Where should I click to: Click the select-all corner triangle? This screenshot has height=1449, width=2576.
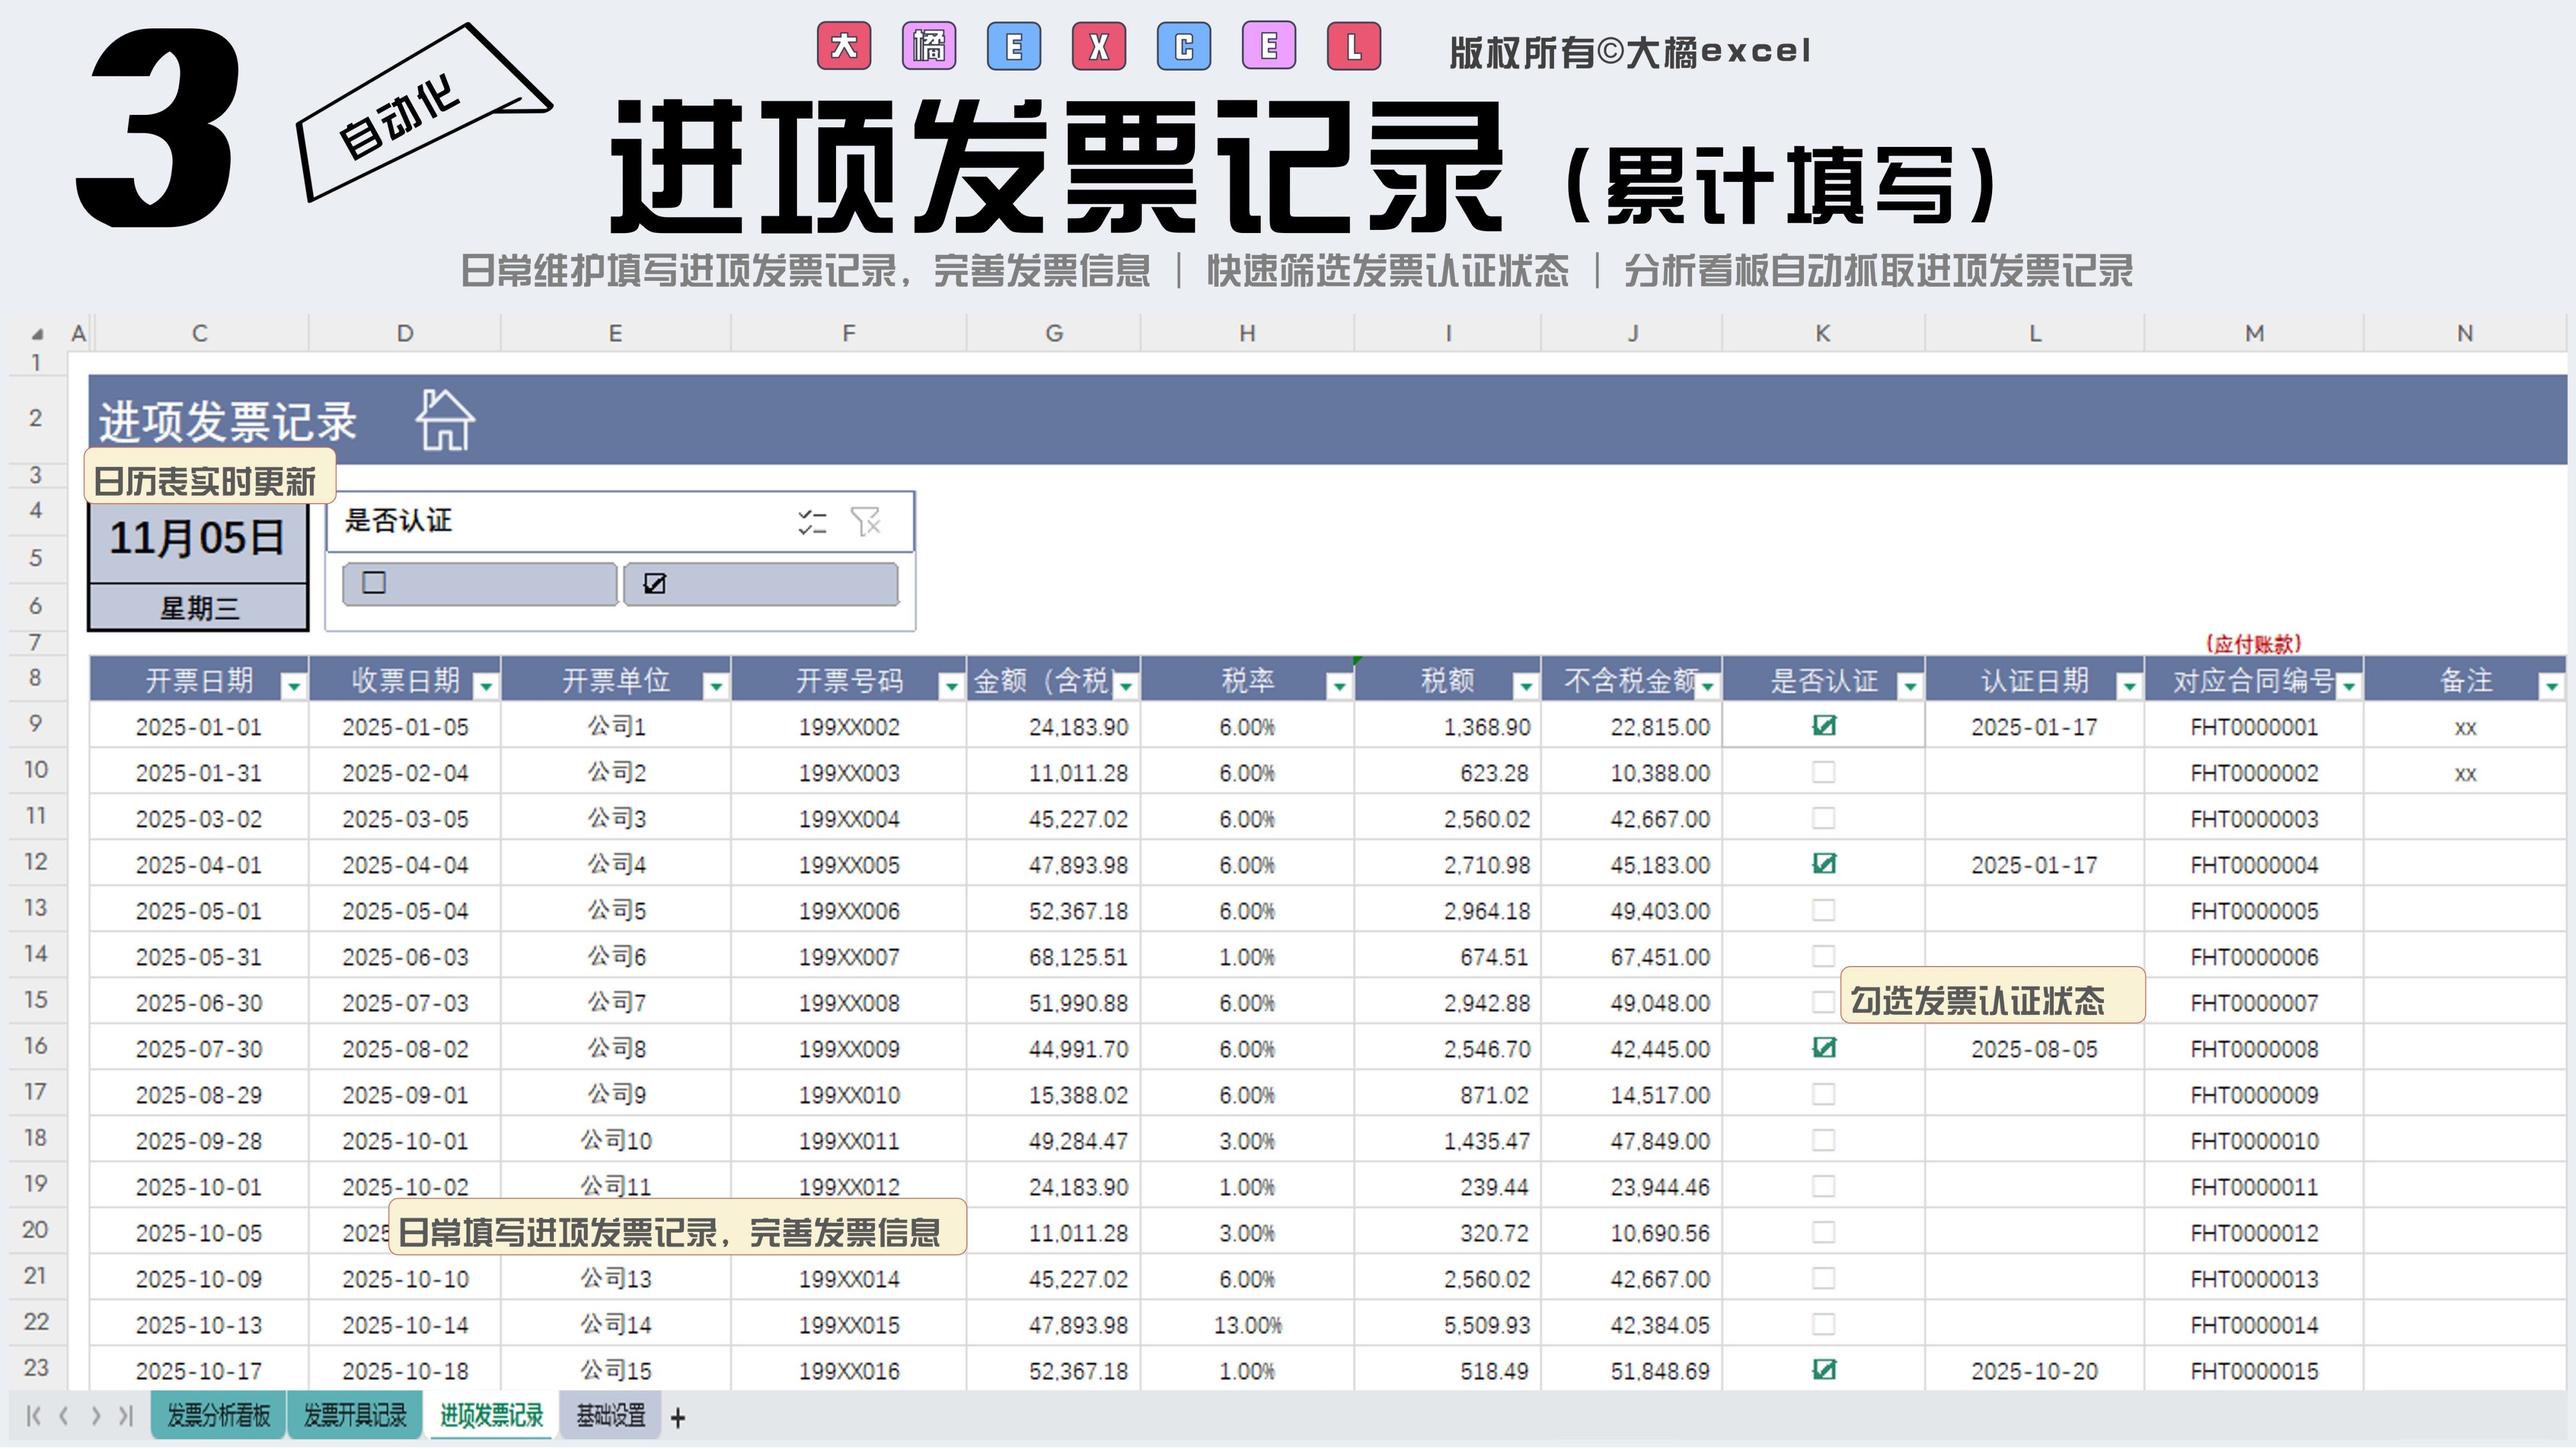[x=37, y=334]
